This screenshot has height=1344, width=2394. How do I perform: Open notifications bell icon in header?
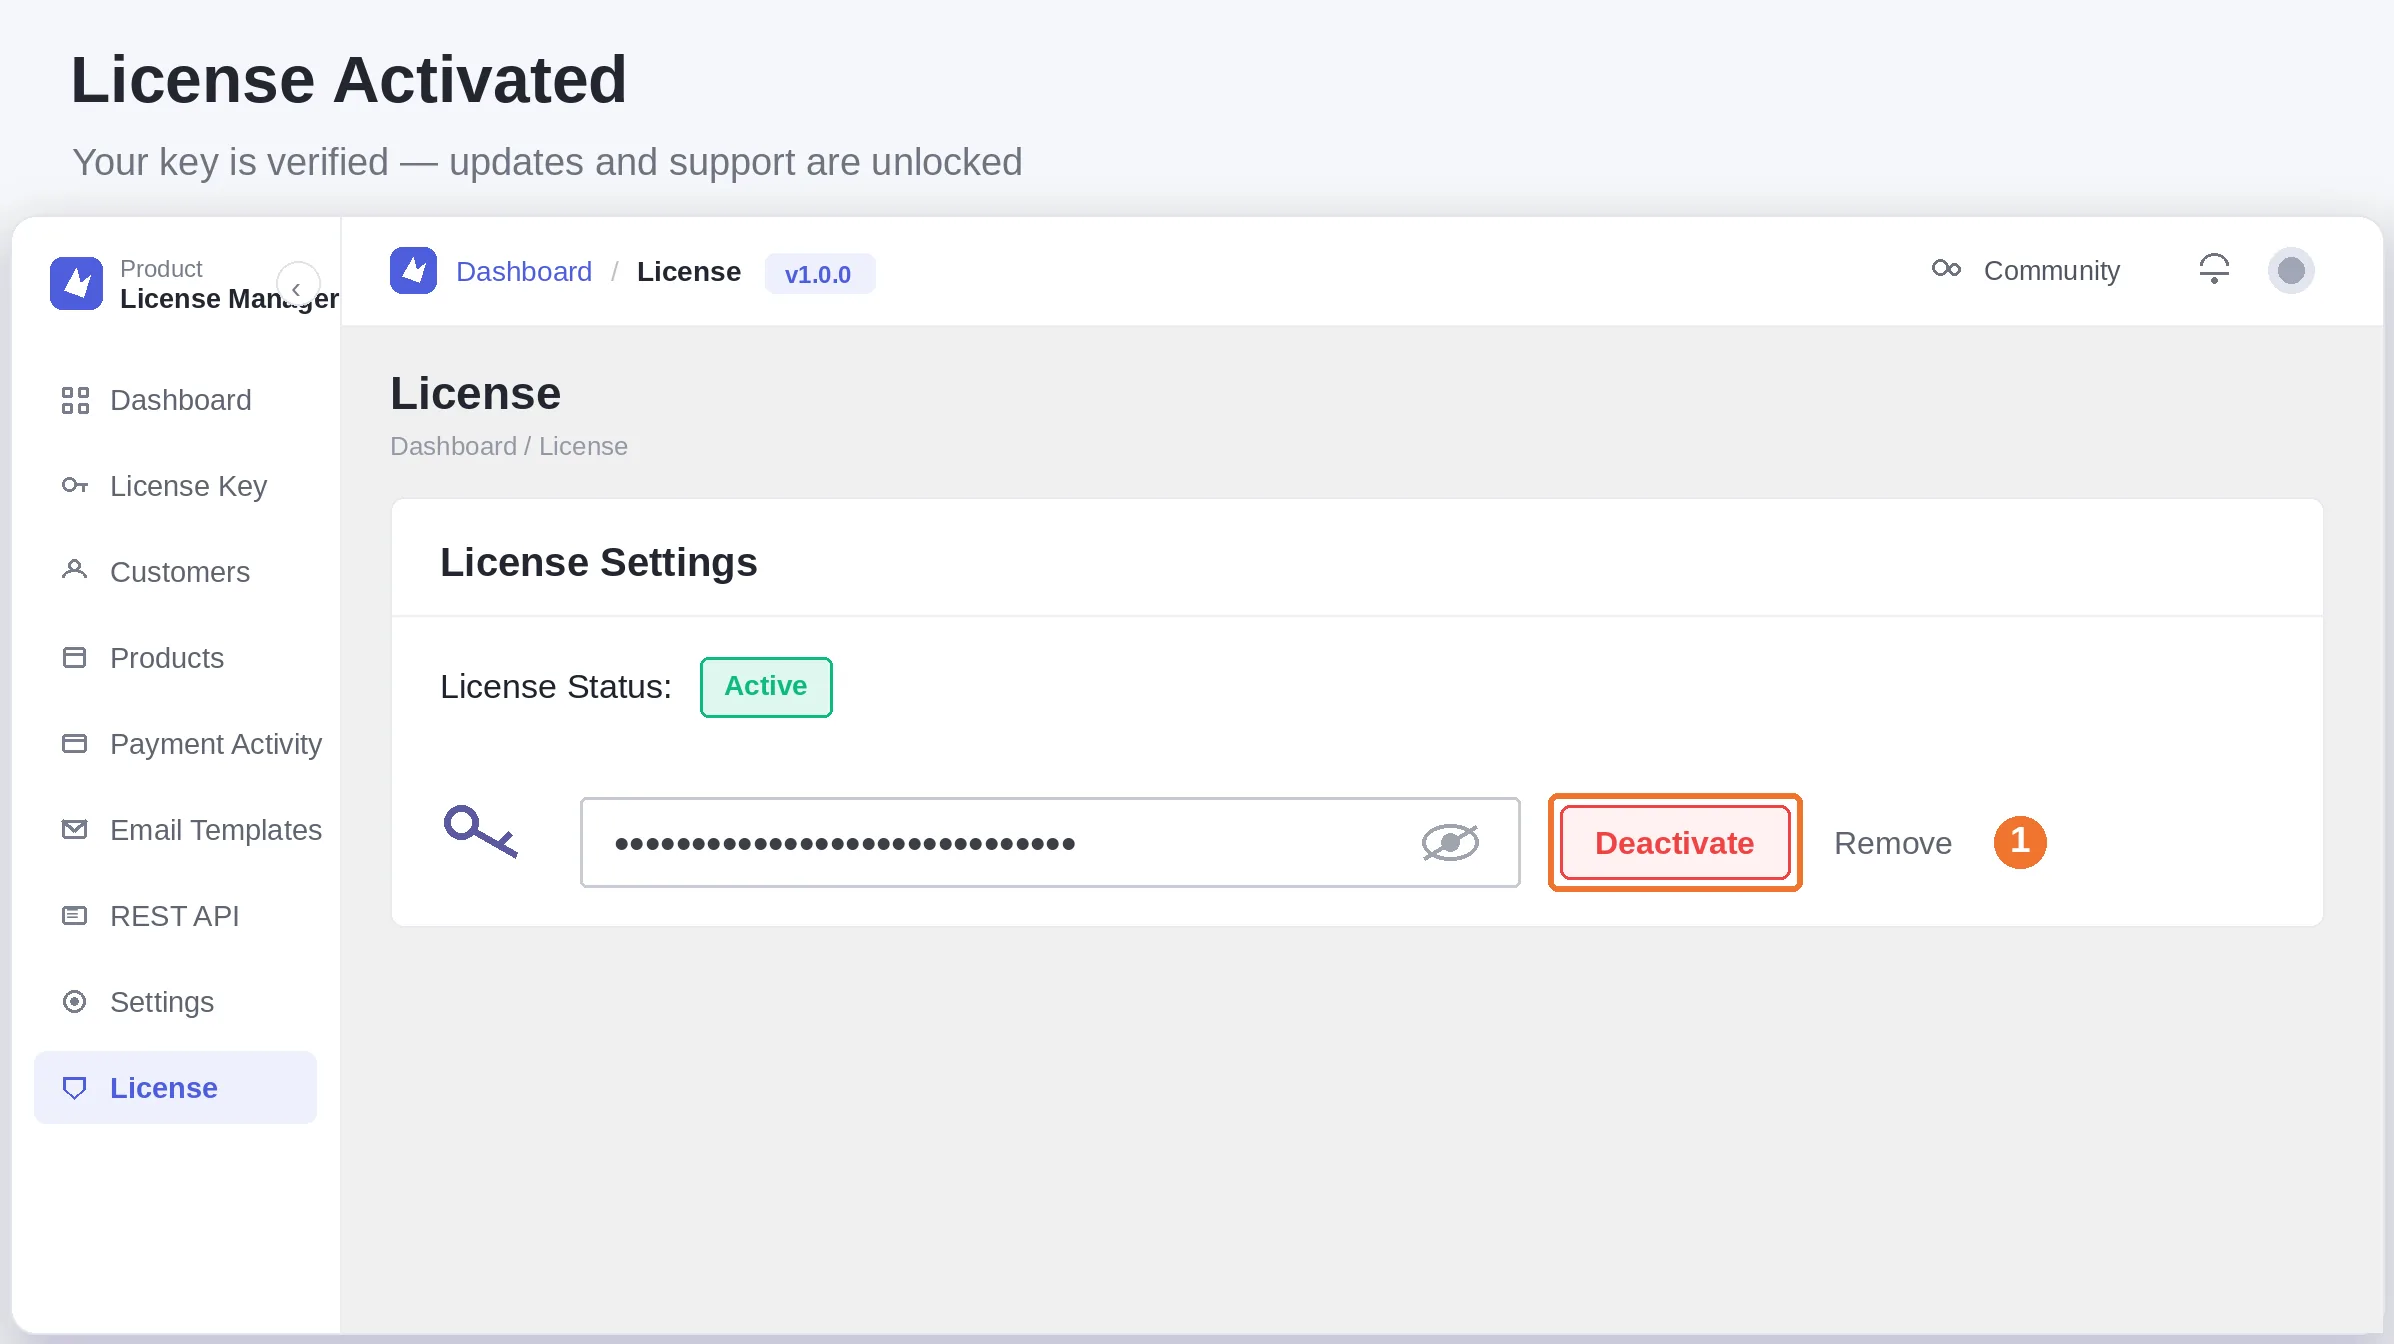(2214, 269)
